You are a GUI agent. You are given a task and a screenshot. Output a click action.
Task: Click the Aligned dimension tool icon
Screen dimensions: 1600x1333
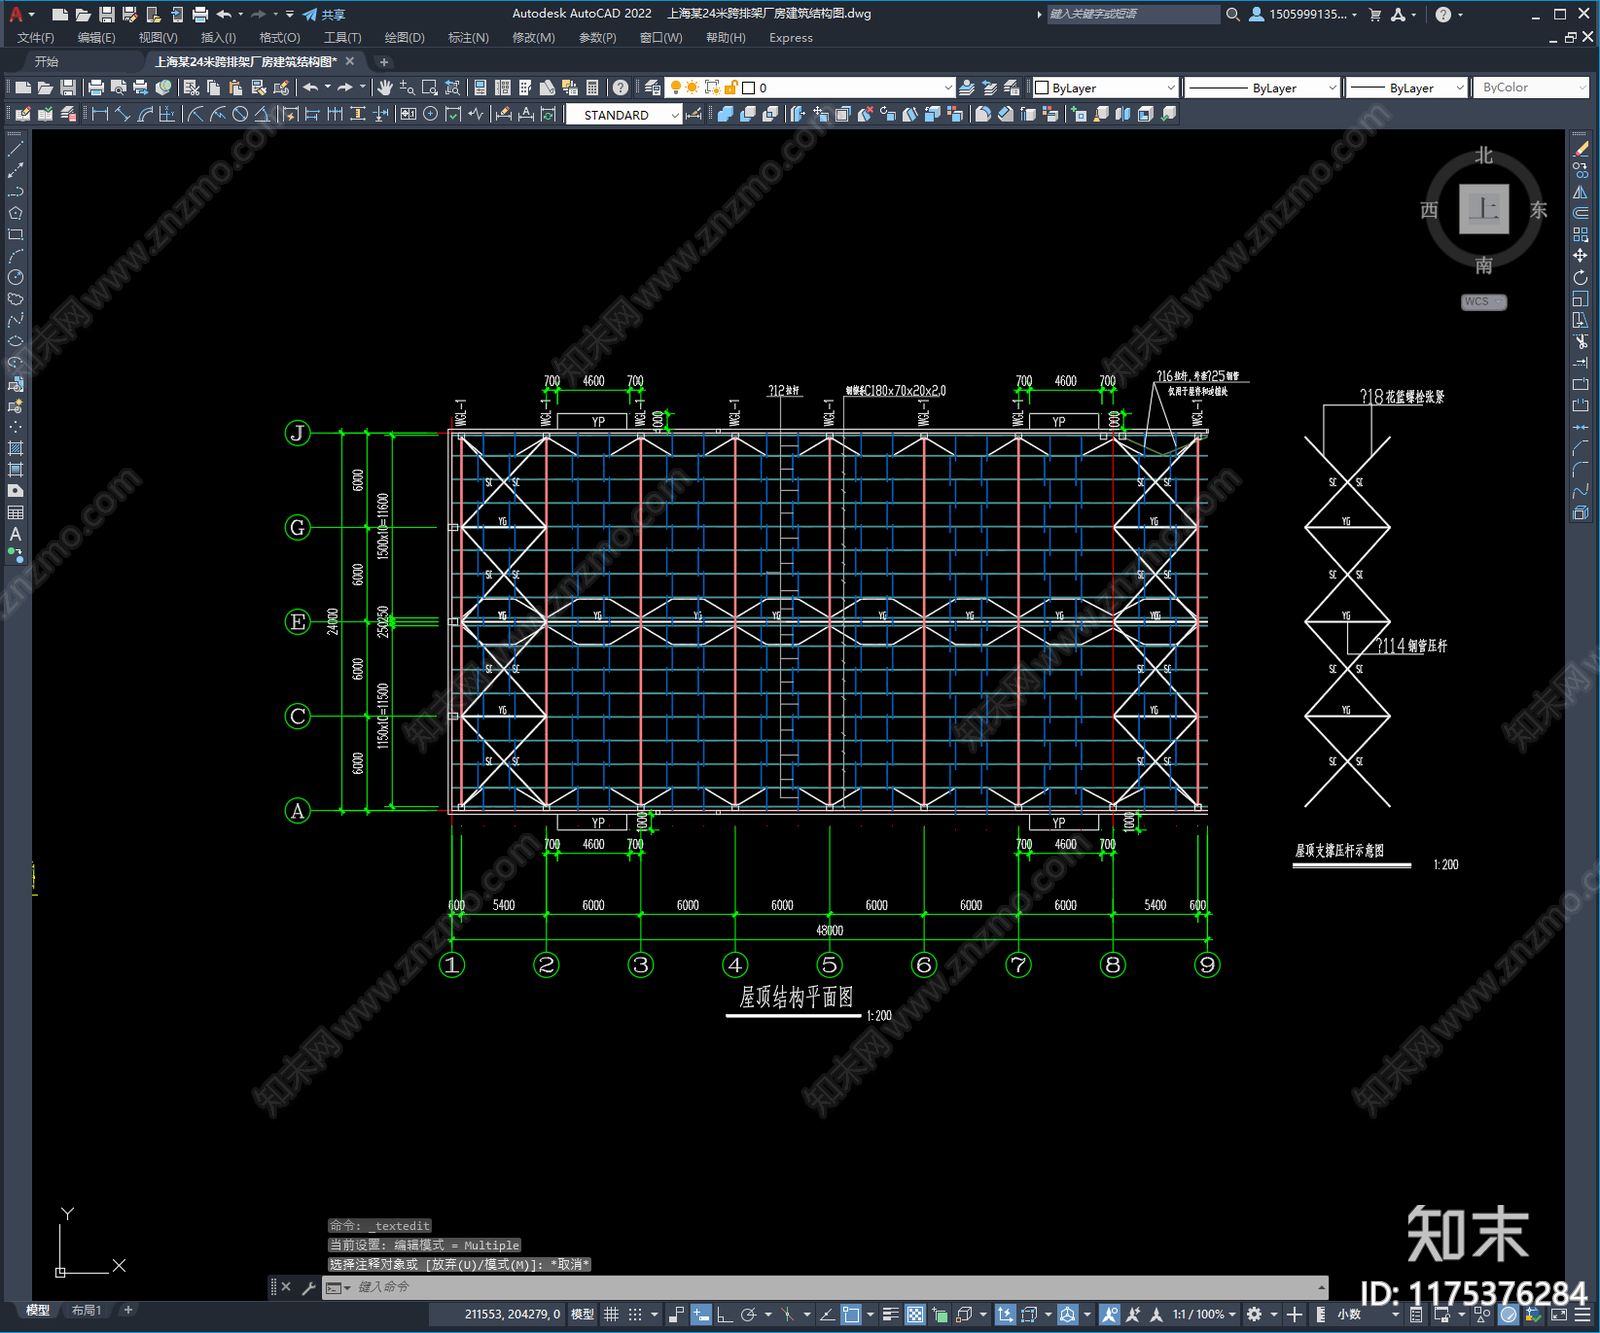(x=122, y=114)
